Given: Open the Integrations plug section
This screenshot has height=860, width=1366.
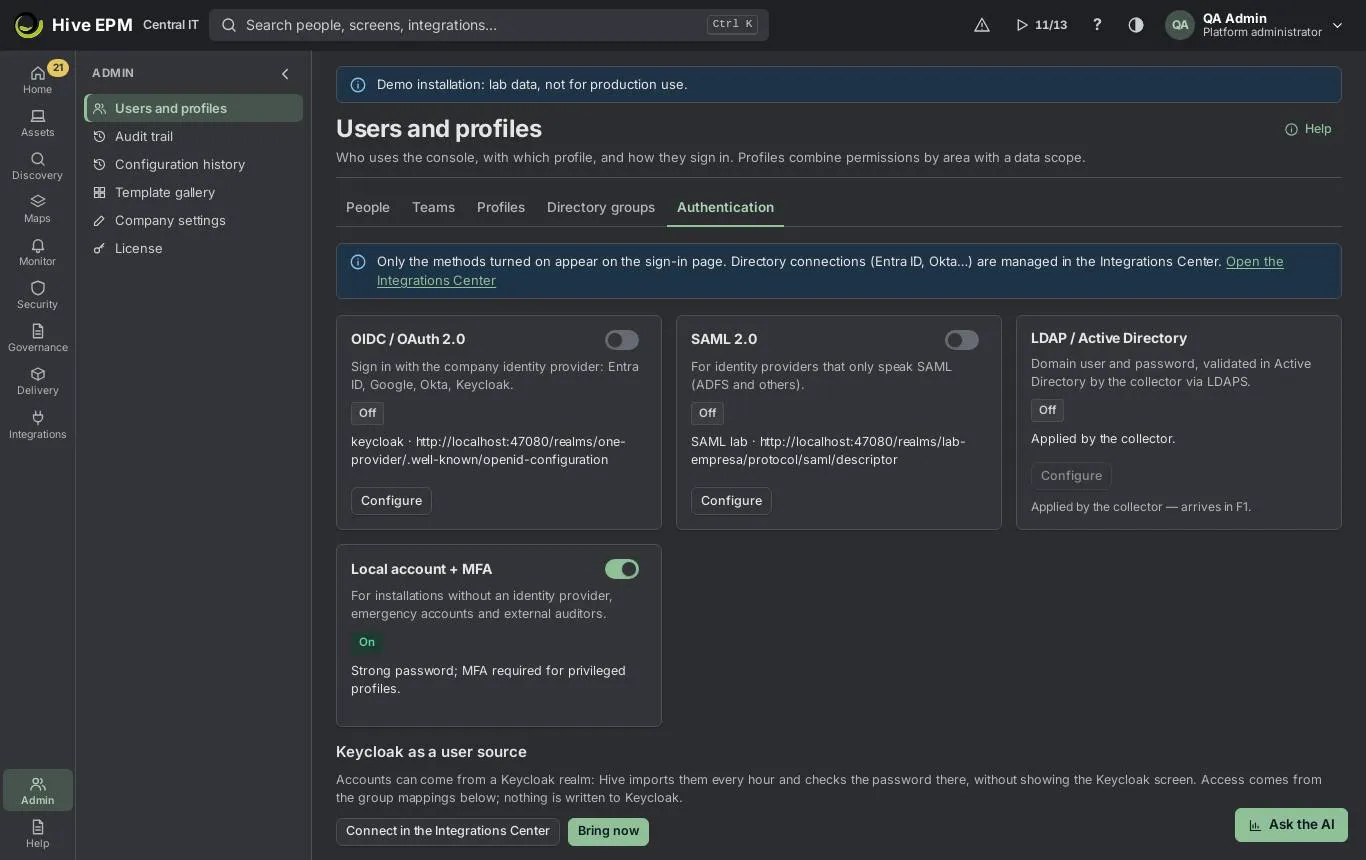Looking at the screenshot, I should (x=37, y=425).
